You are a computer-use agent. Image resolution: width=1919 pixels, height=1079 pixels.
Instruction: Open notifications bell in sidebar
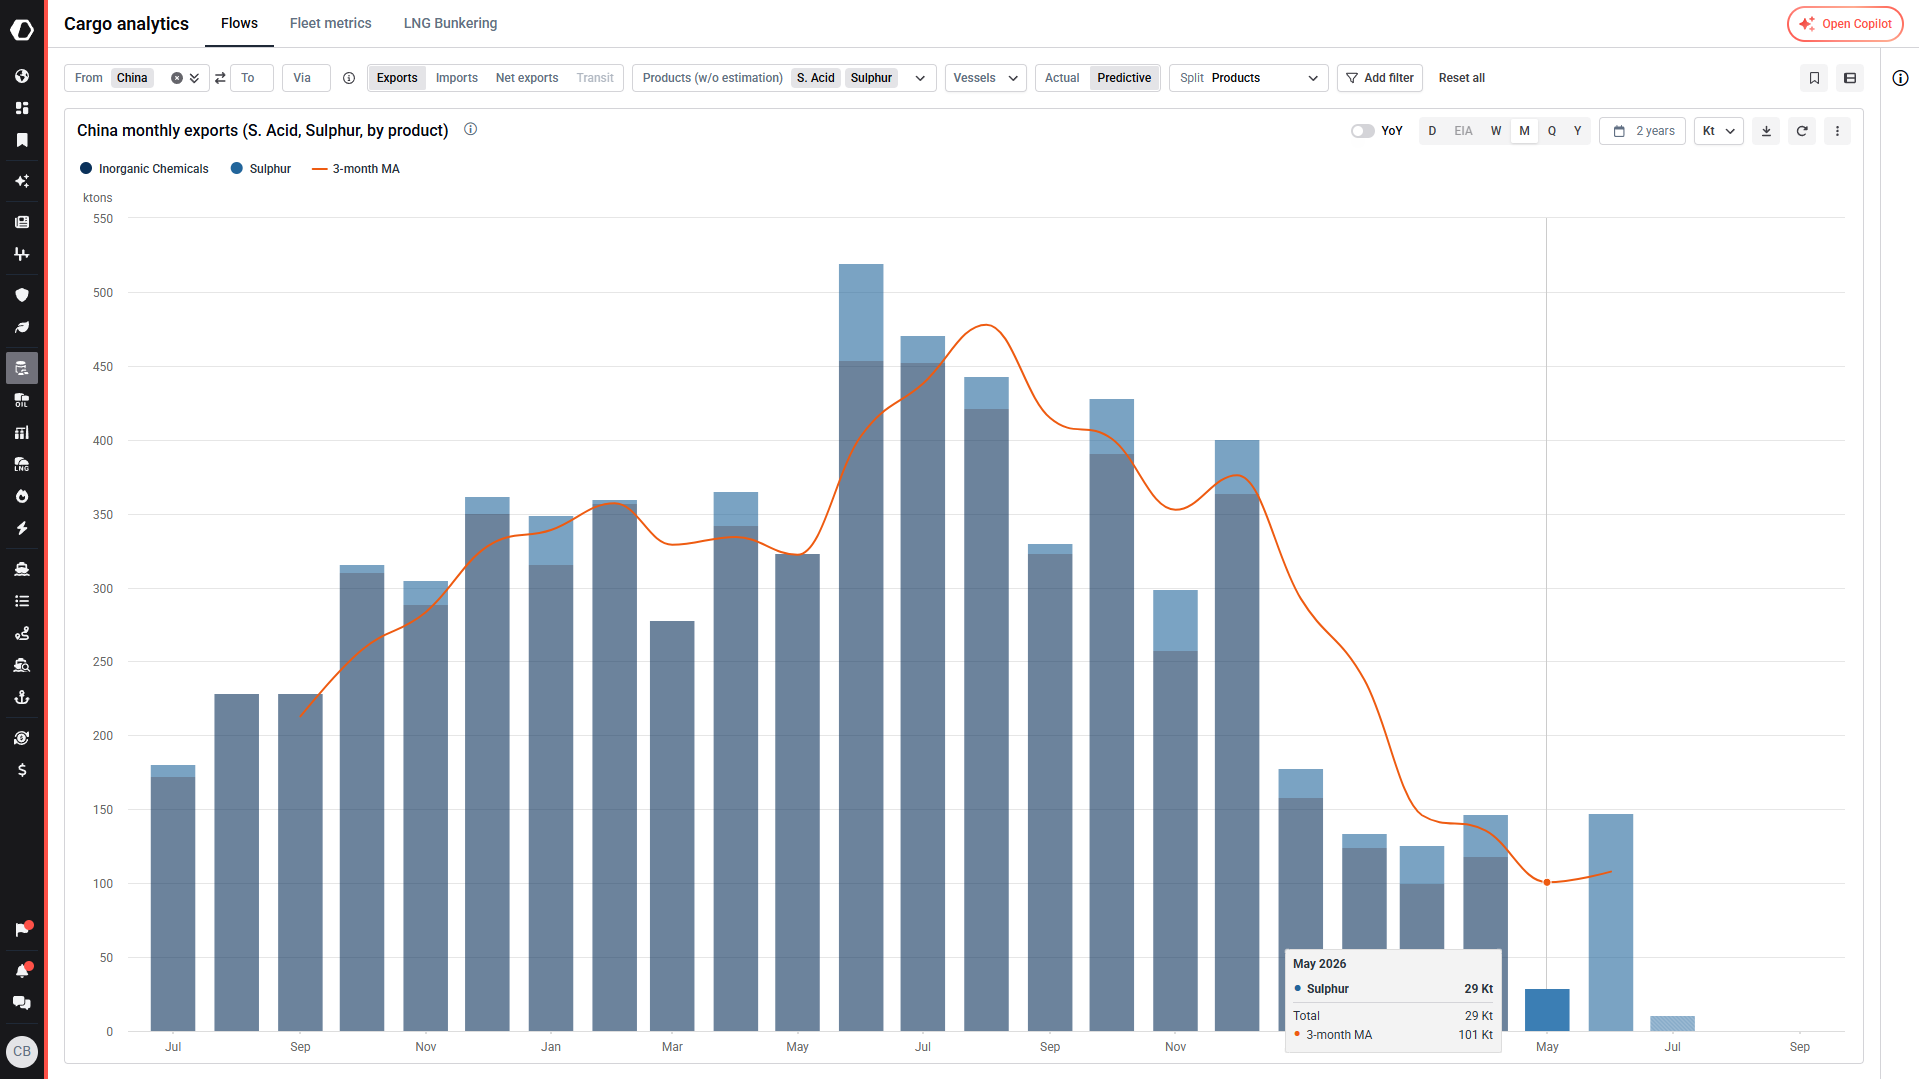tap(22, 971)
